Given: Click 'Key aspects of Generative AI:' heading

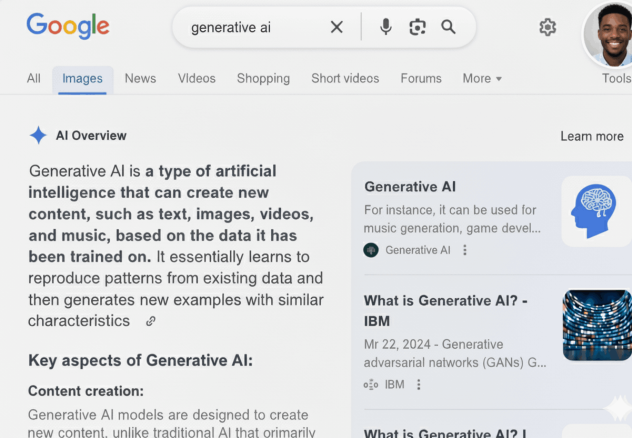Looking at the screenshot, I should pos(140,360).
